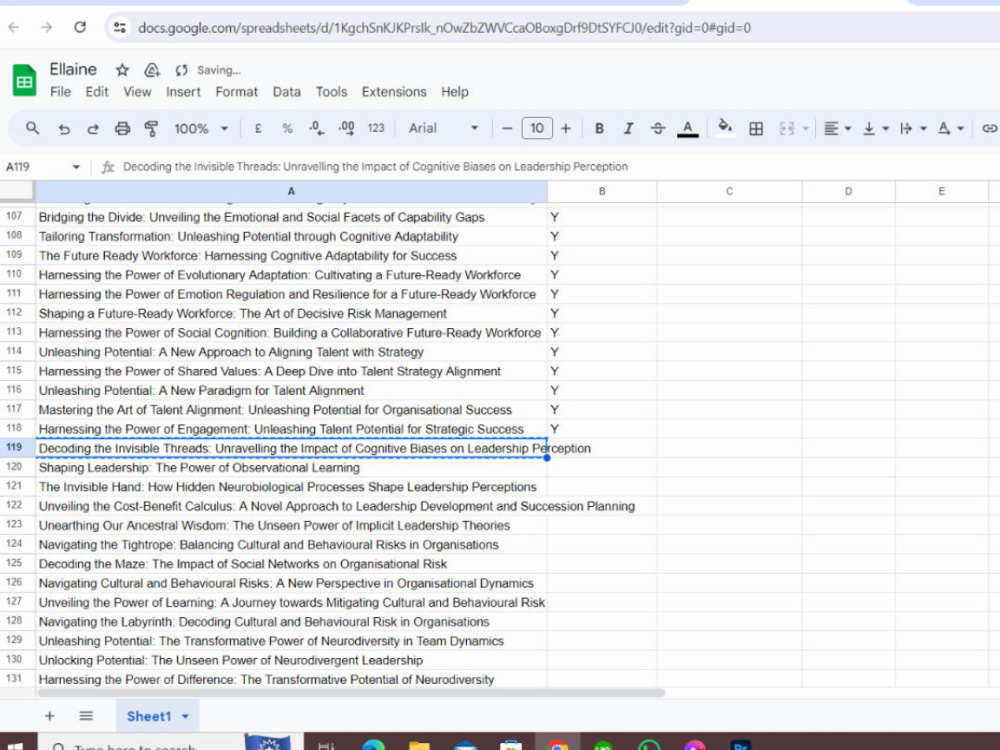The height and width of the screenshot is (750, 1000).
Task: Click the merge cells icon
Action: pyautogui.click(x=786, y=129)
